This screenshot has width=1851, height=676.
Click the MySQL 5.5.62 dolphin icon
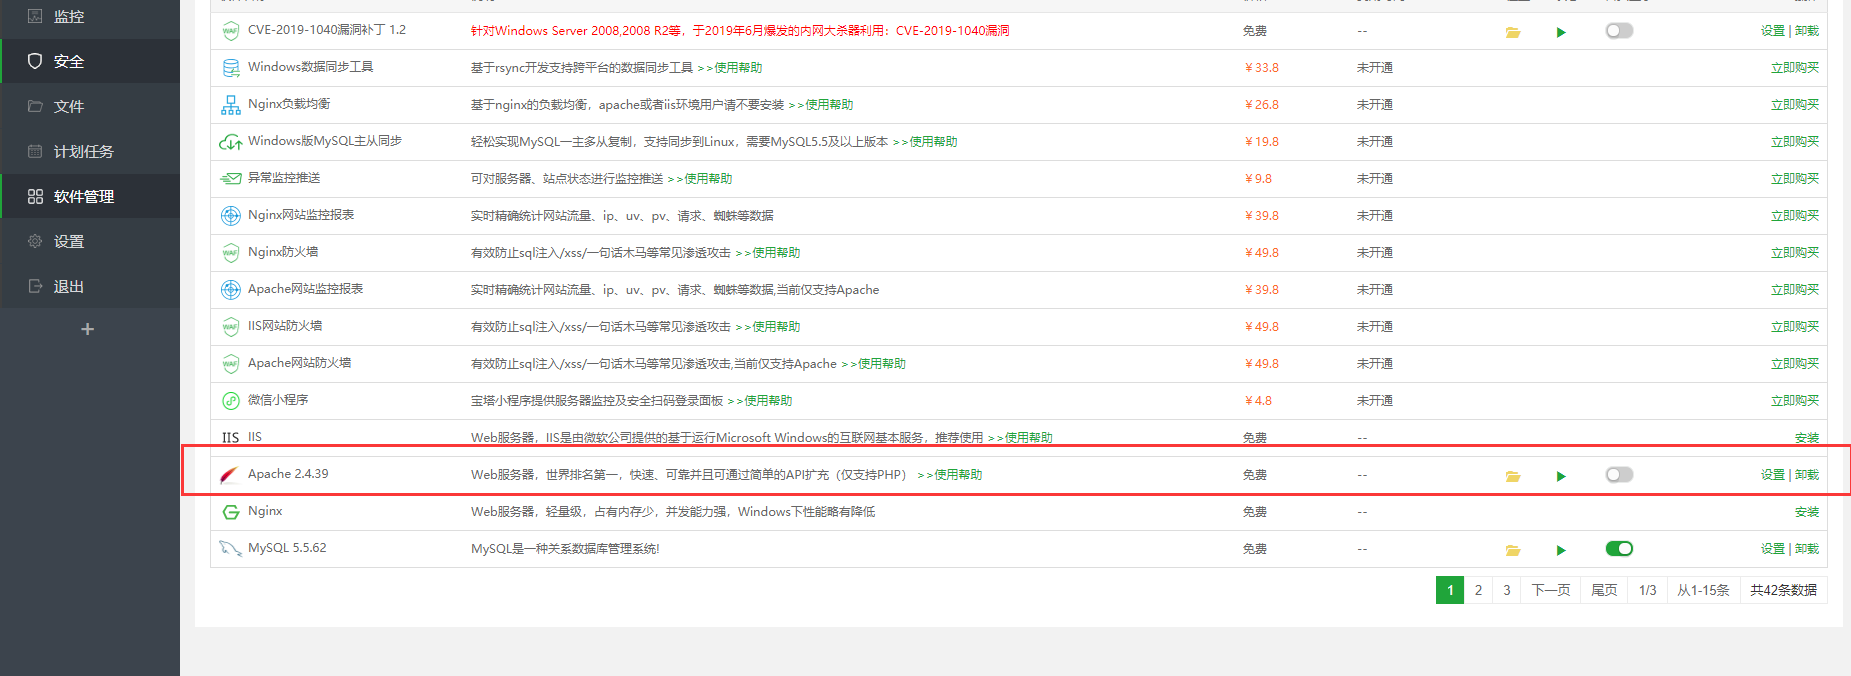tap(230, 549)
